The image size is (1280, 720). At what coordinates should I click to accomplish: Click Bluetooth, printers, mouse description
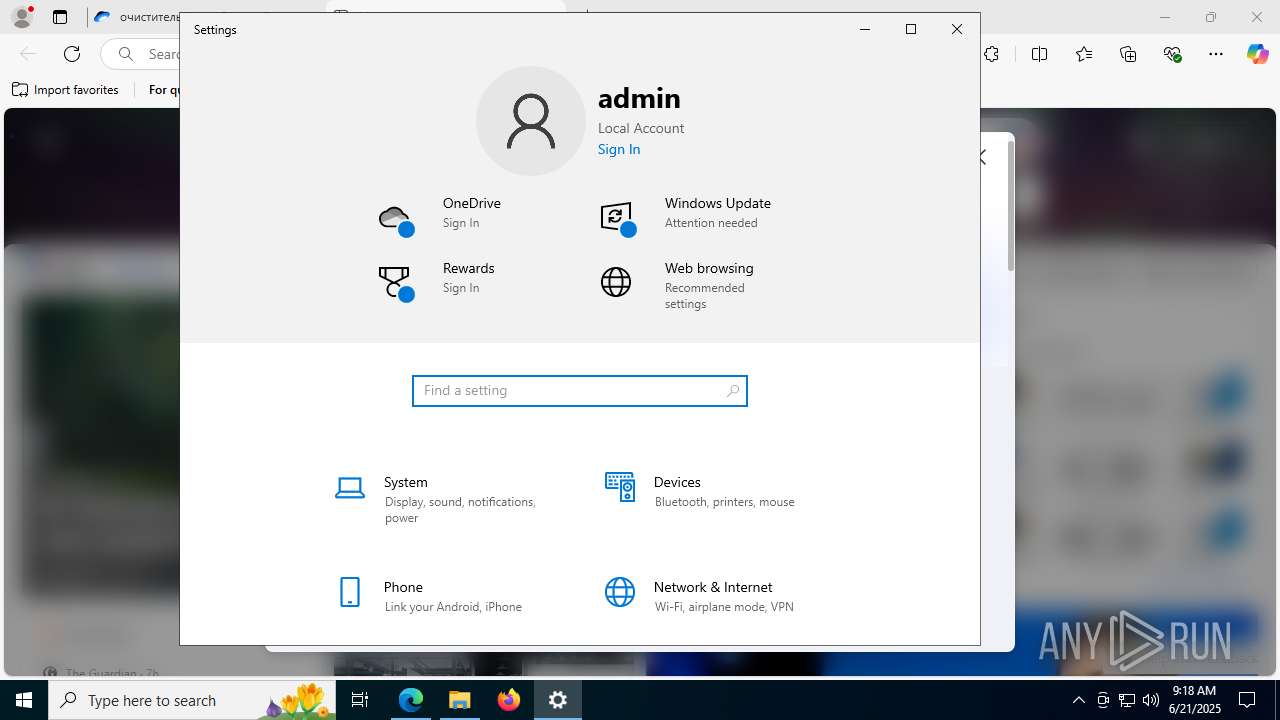725,502
